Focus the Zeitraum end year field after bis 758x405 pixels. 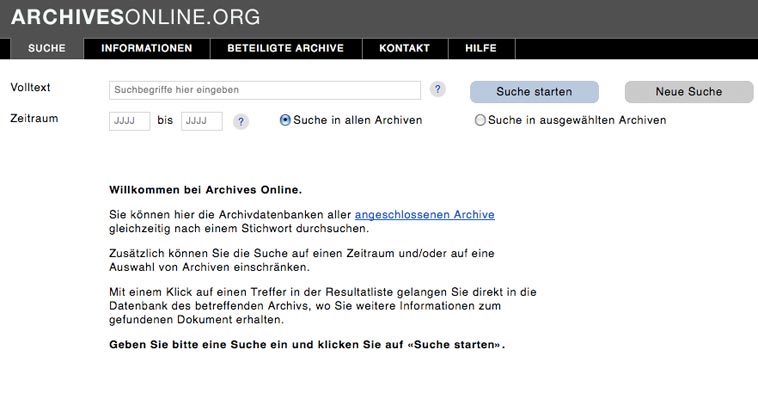(x=202, y=121)
